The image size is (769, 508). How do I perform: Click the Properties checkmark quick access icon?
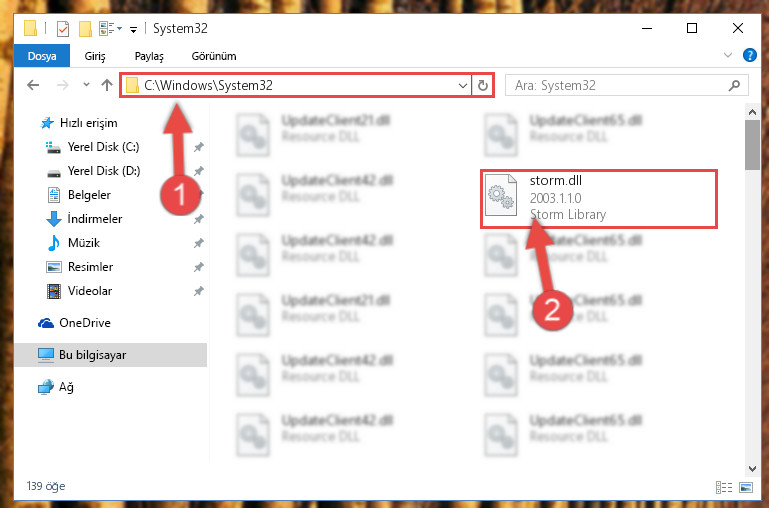(63, 29)
